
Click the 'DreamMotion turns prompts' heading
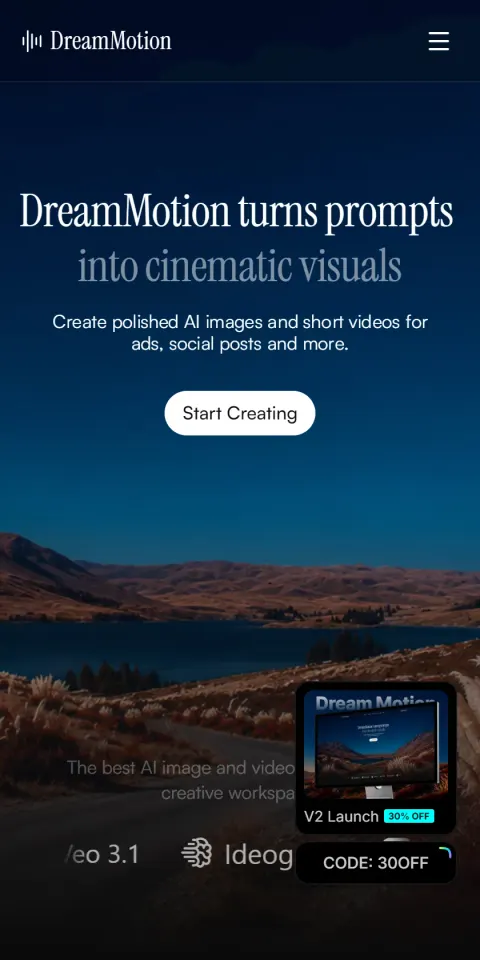236,212
